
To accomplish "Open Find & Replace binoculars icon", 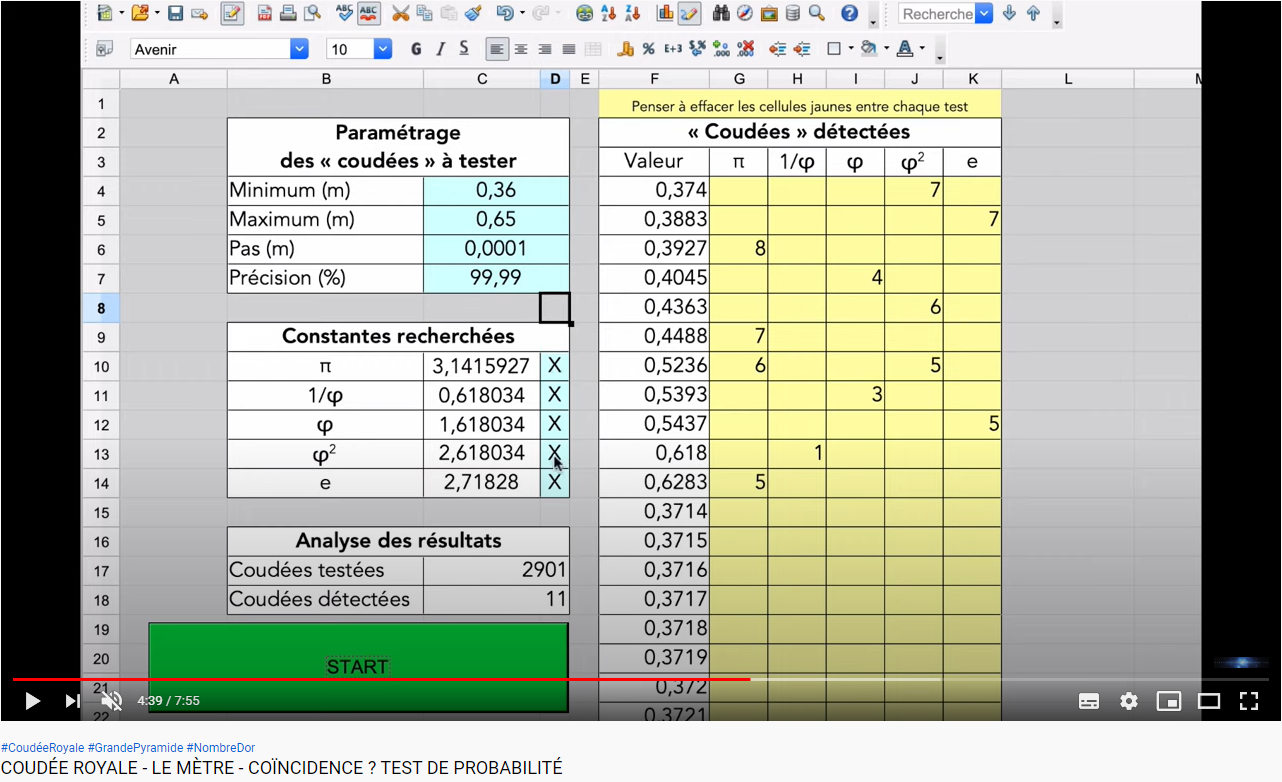I will click(721, 14).
